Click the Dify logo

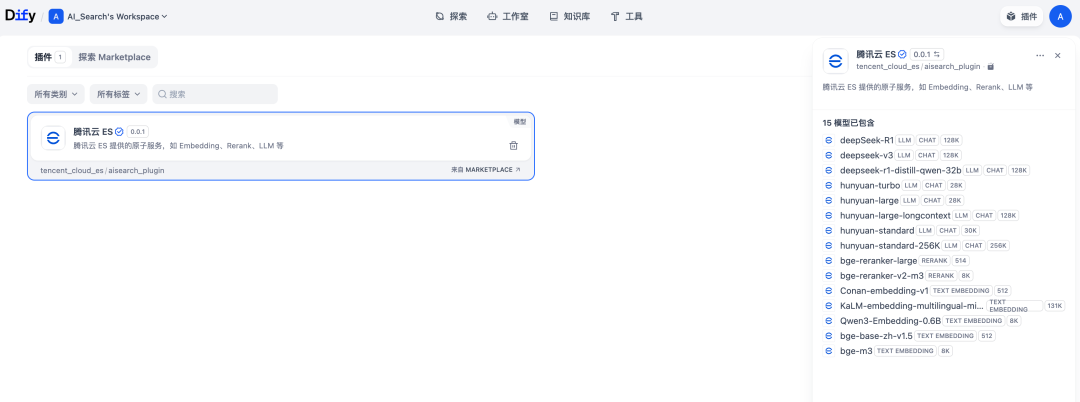(20, 16)
